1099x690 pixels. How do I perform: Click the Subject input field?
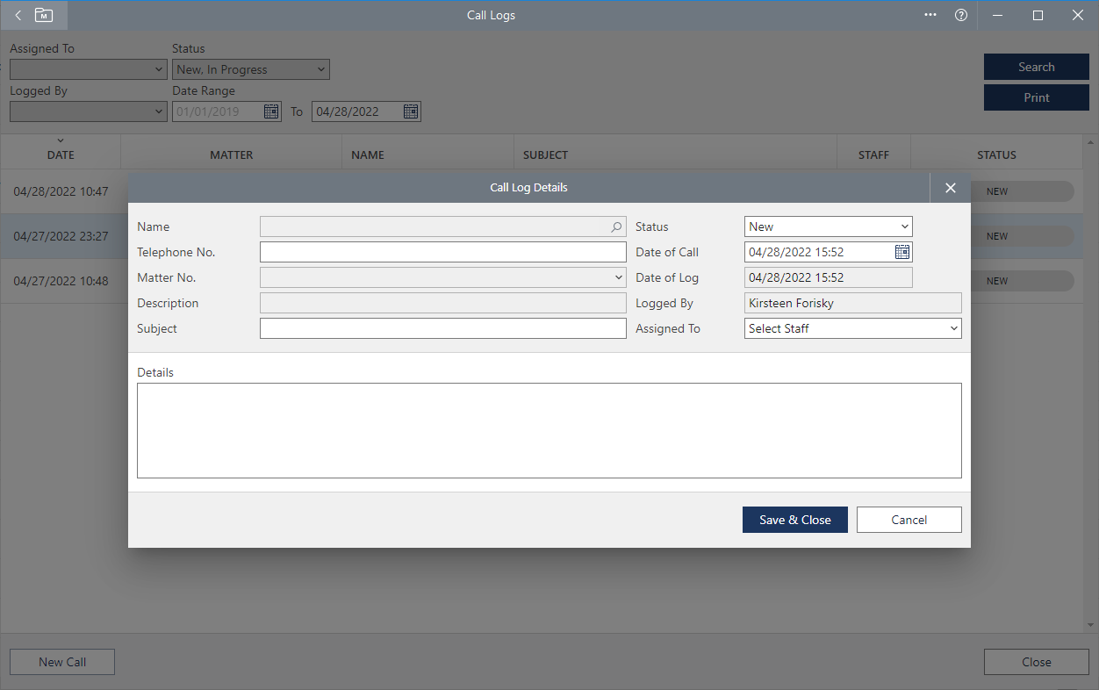(442, 328)
